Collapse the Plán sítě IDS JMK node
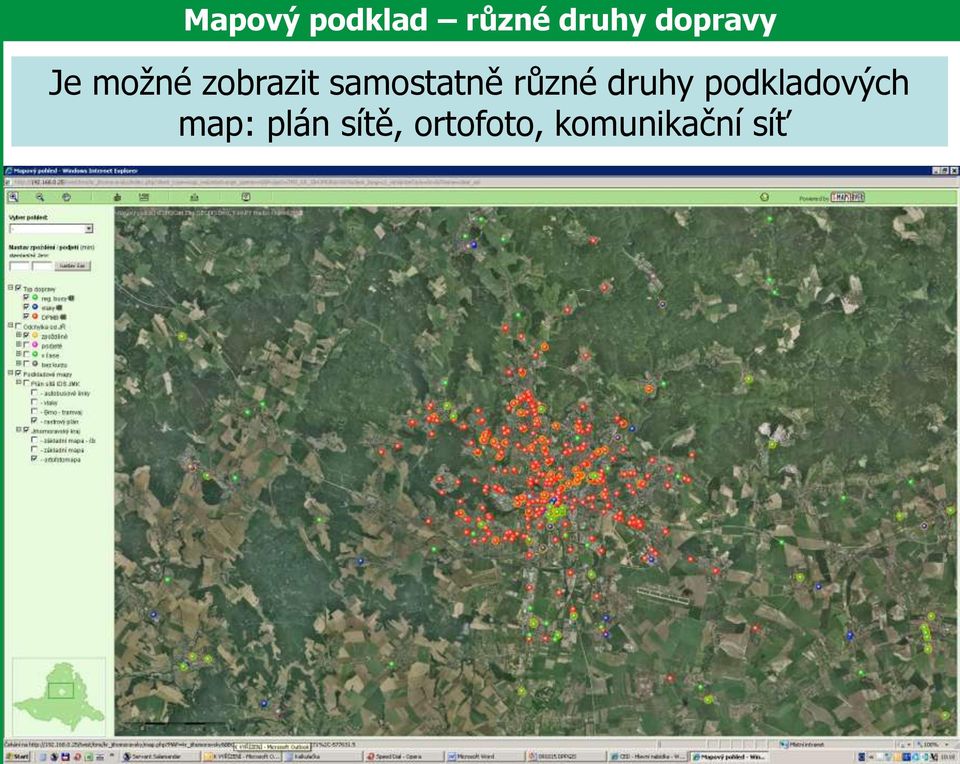The image size is (960, 764). pos(18,383)
